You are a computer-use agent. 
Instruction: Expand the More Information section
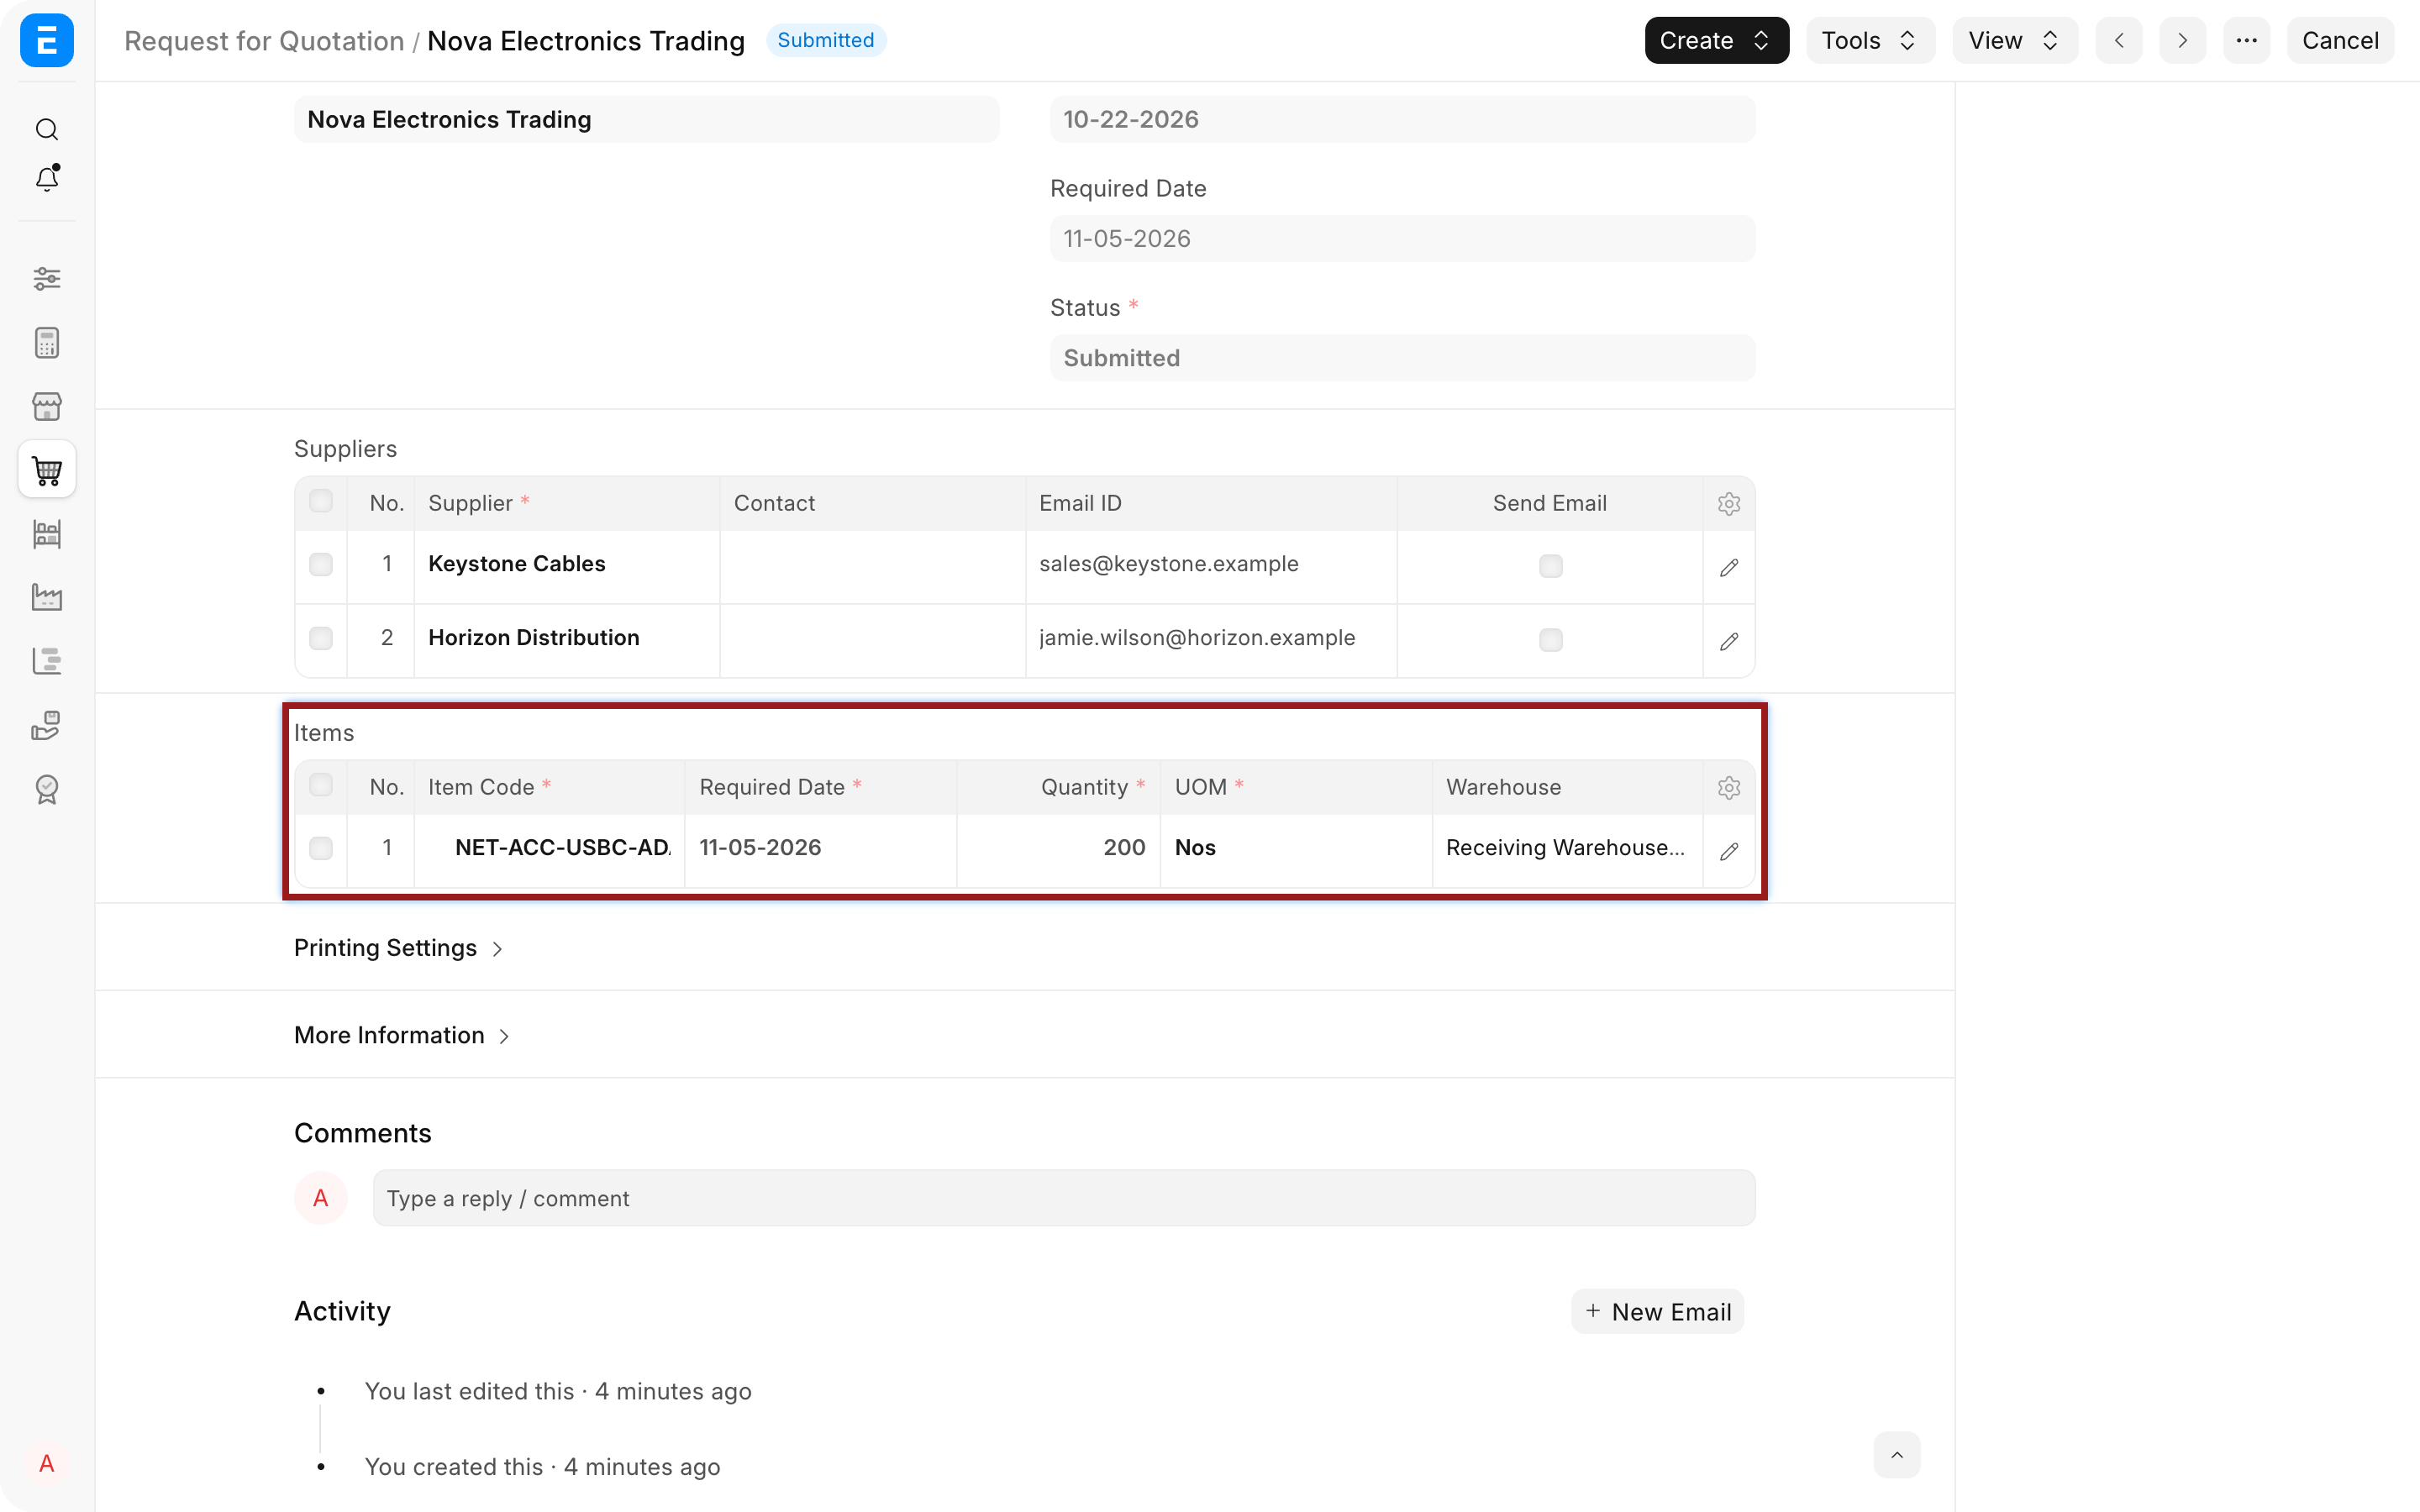pos(401,1035)
